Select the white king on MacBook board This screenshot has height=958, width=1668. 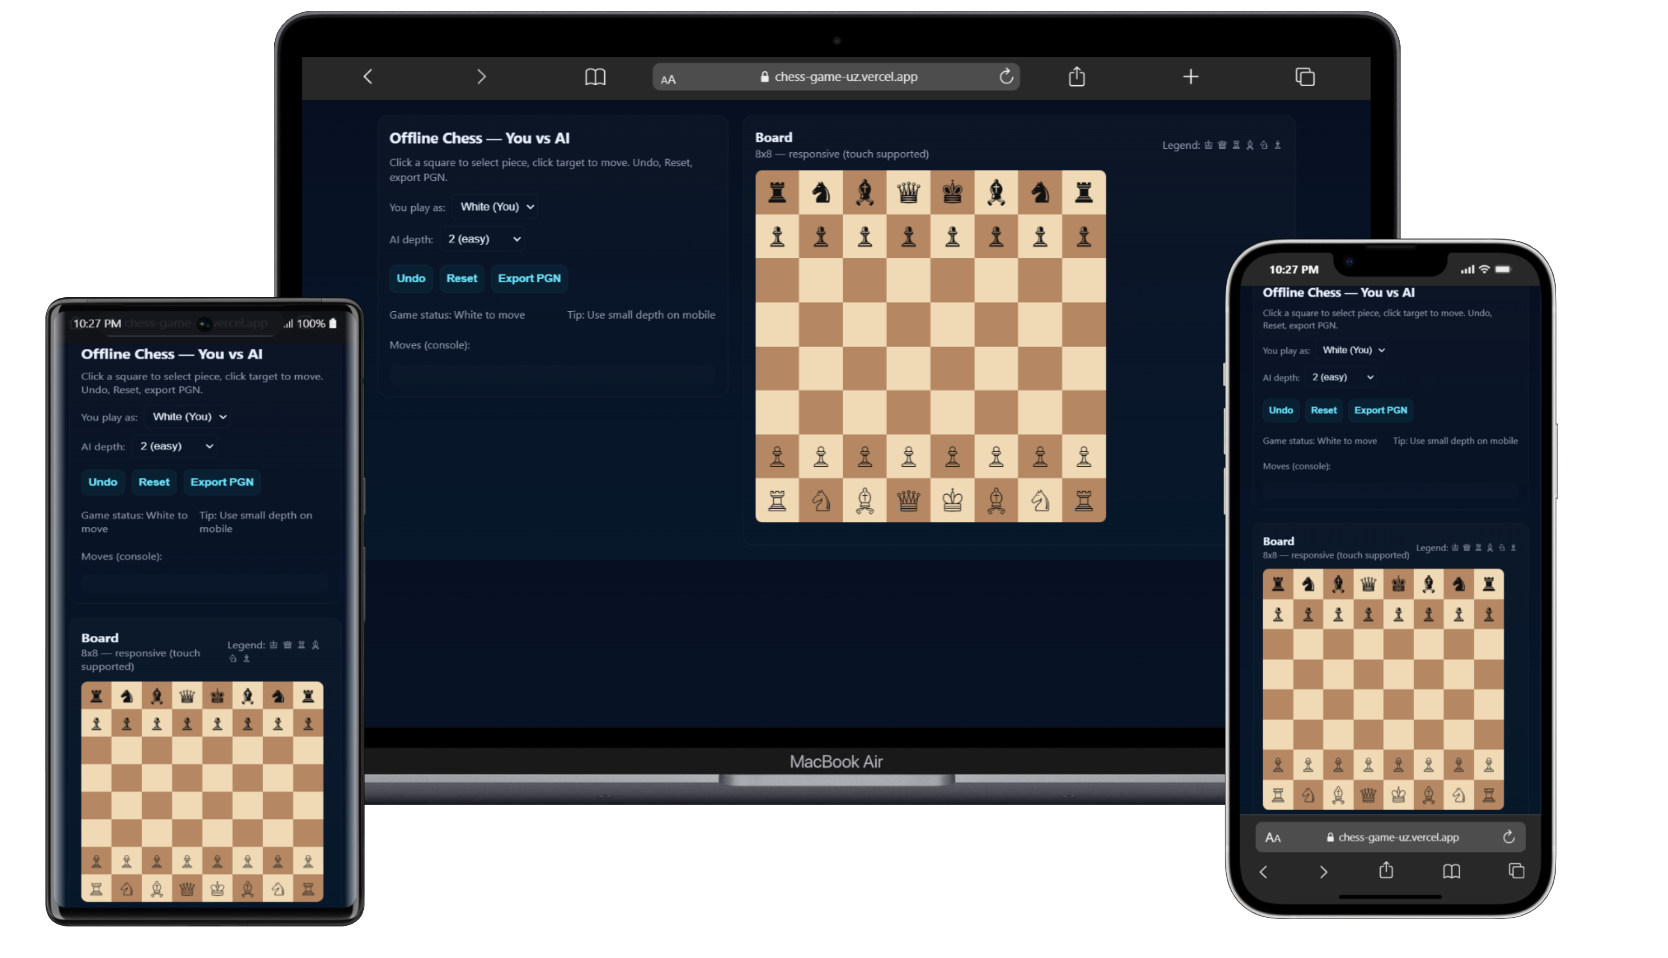point(952,500)
